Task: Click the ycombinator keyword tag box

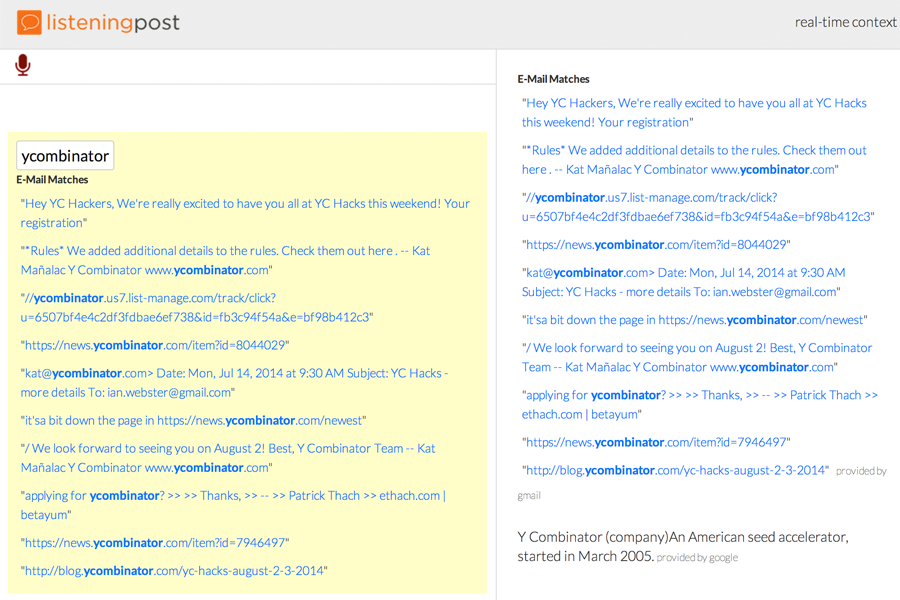Action: pos(65,156)
